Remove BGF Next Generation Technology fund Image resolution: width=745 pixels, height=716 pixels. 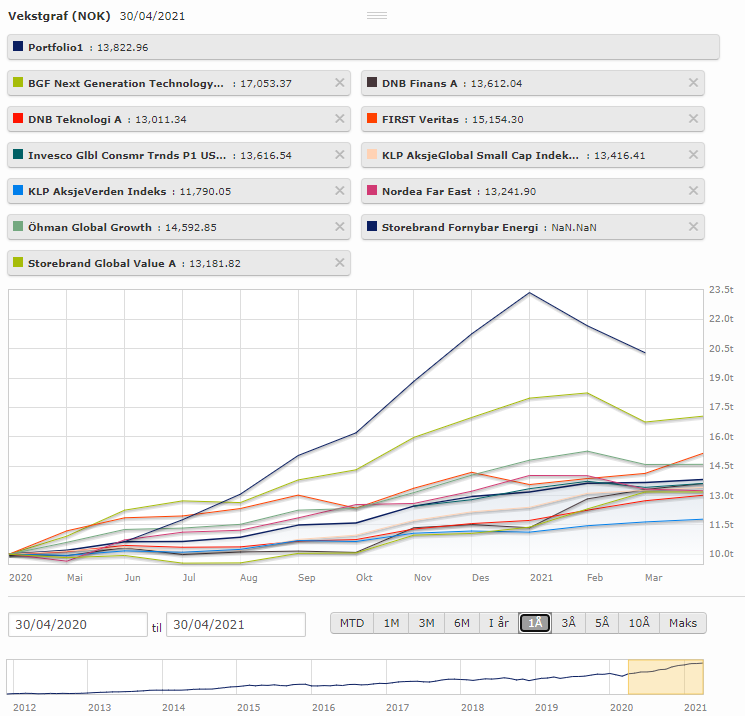[x=339, y=83]
